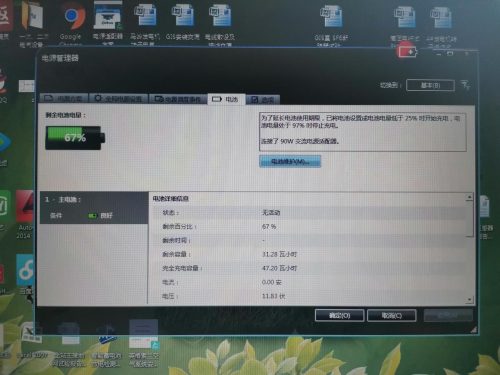Click the up arrow of details scrollbar
This screenshot has height=375, width=500.
point(469,197)
